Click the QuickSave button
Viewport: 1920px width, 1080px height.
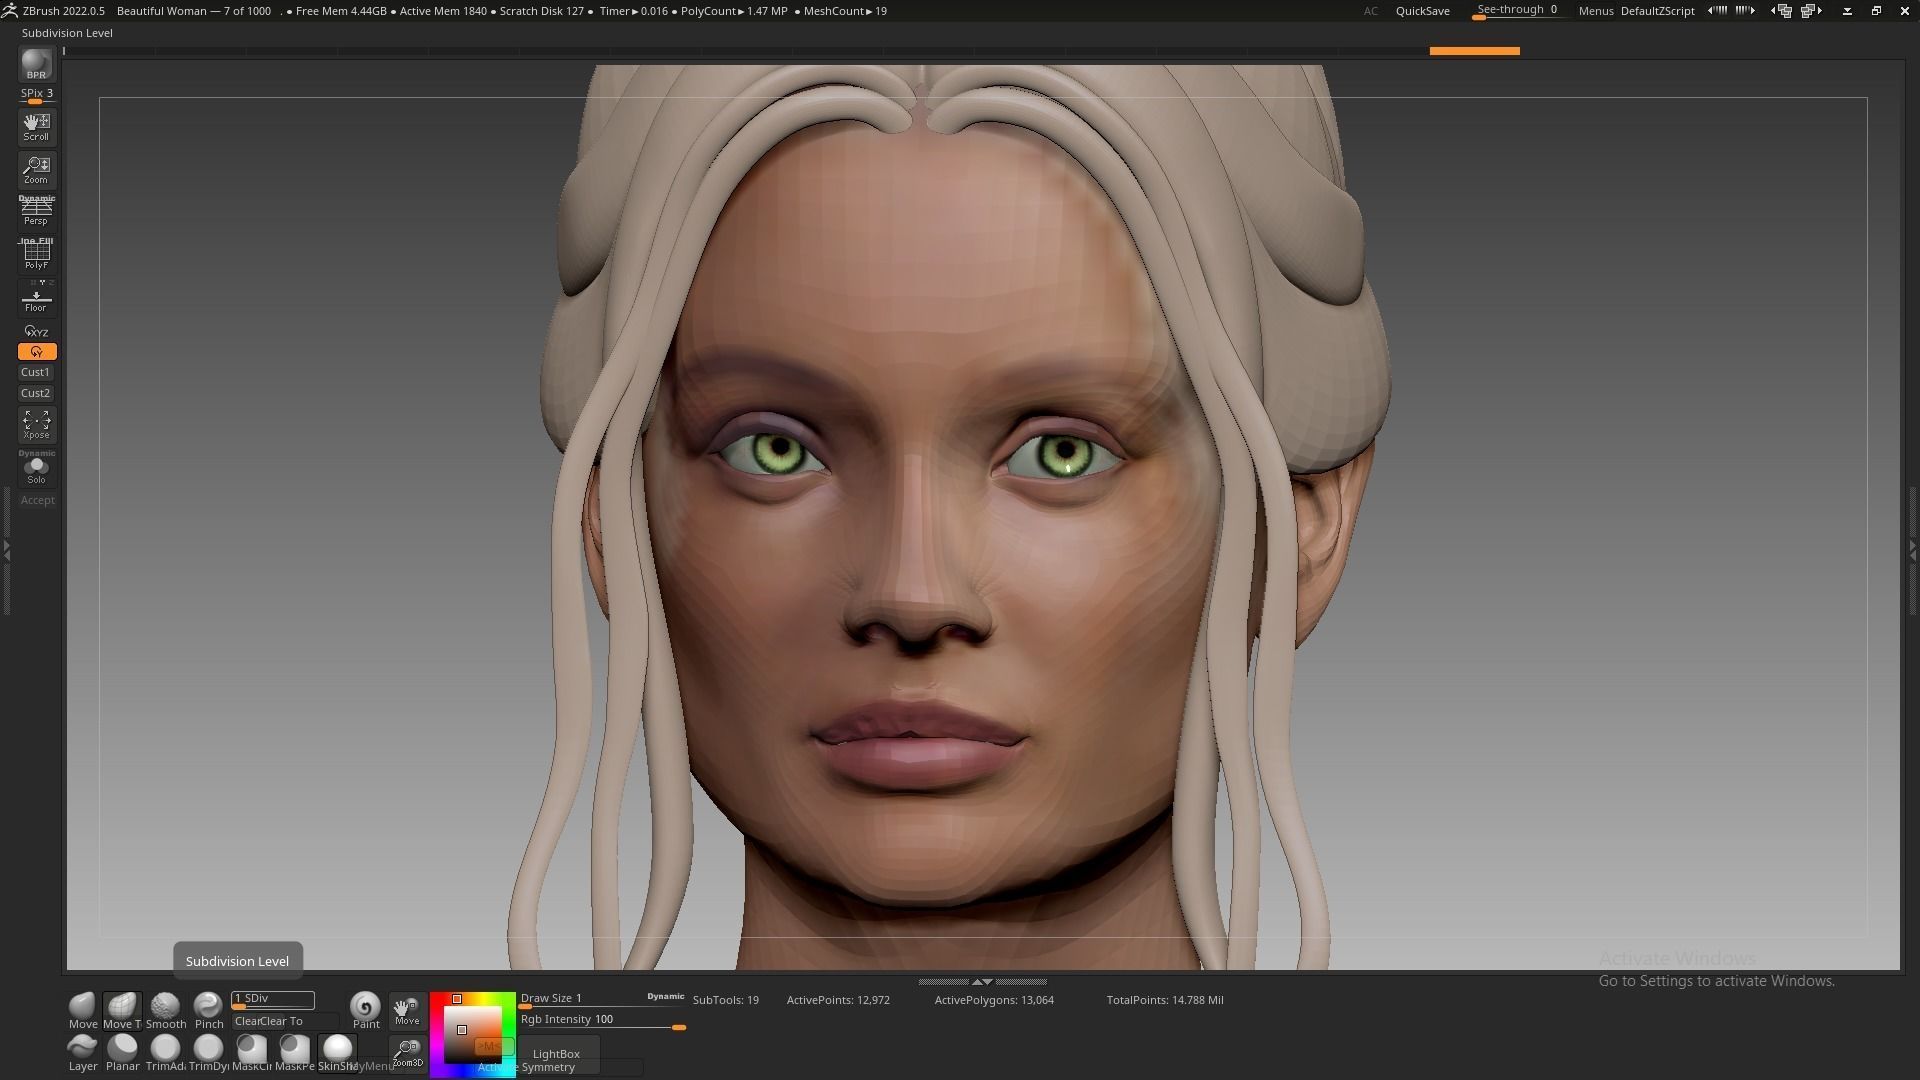click(x=1422, y=11)
